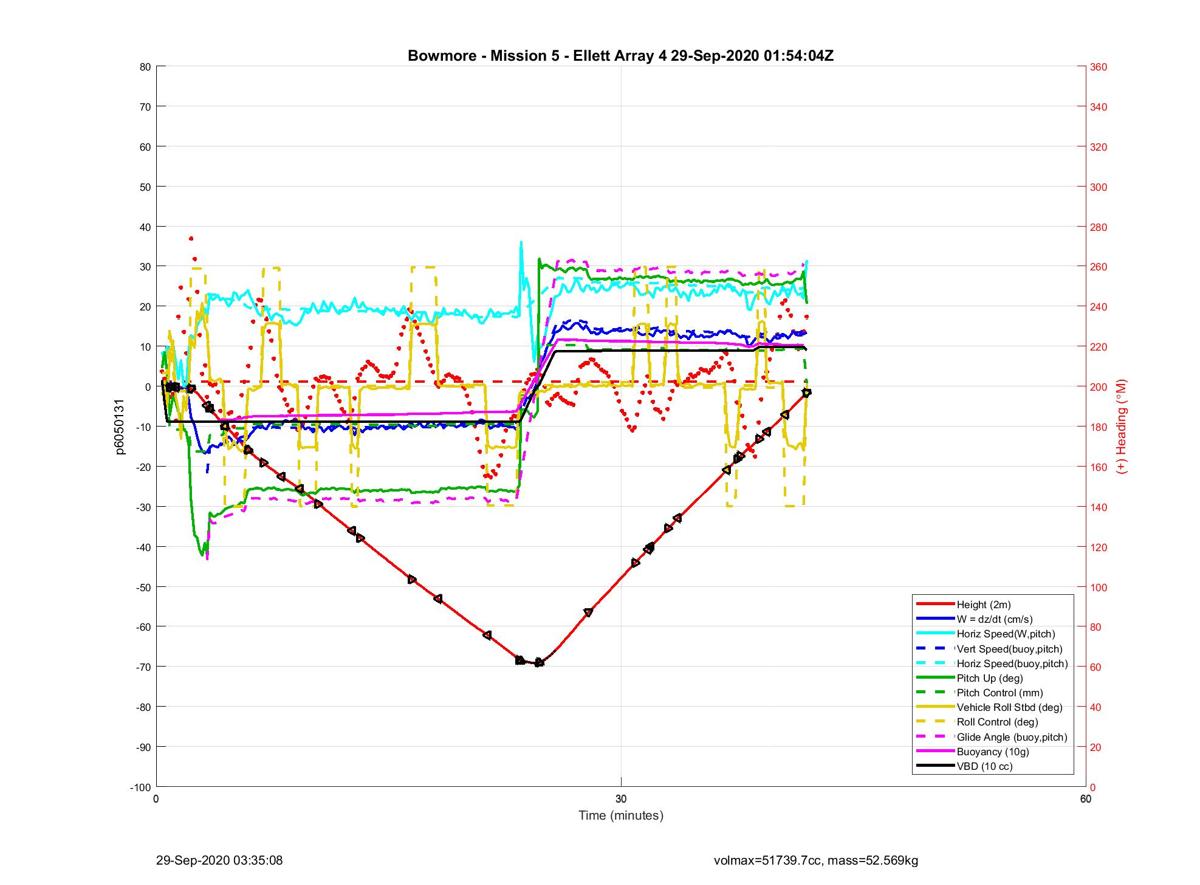Viewport: 1200px width, 885px height.
Task: Click left axis tick label '-60'
Action: [142, 627]
